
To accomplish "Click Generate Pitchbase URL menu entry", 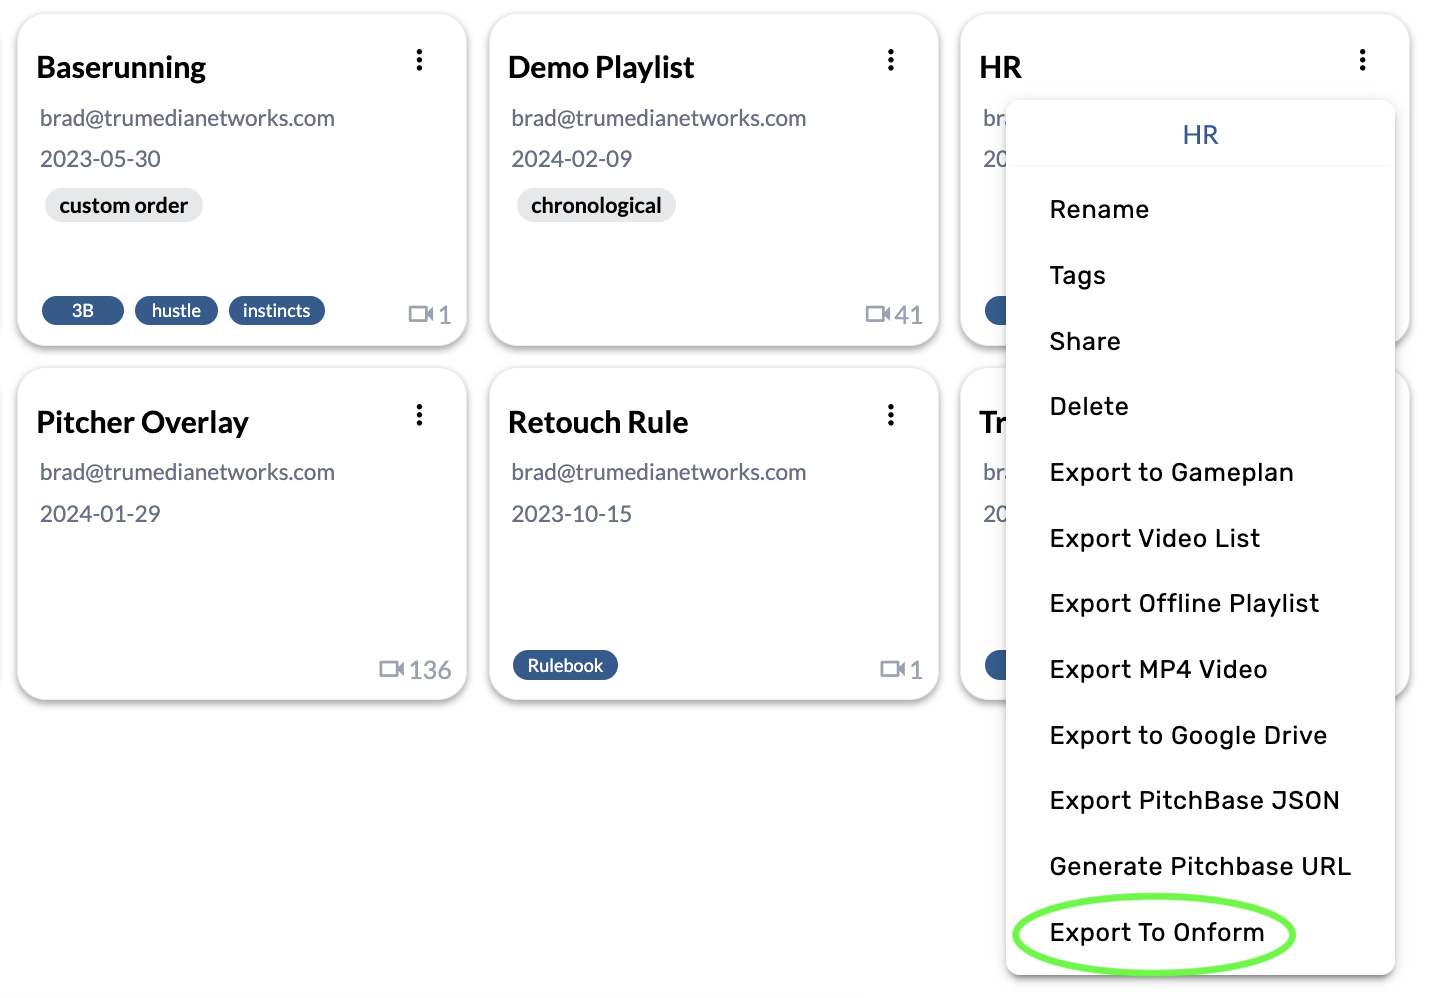I will [1199, 867].
